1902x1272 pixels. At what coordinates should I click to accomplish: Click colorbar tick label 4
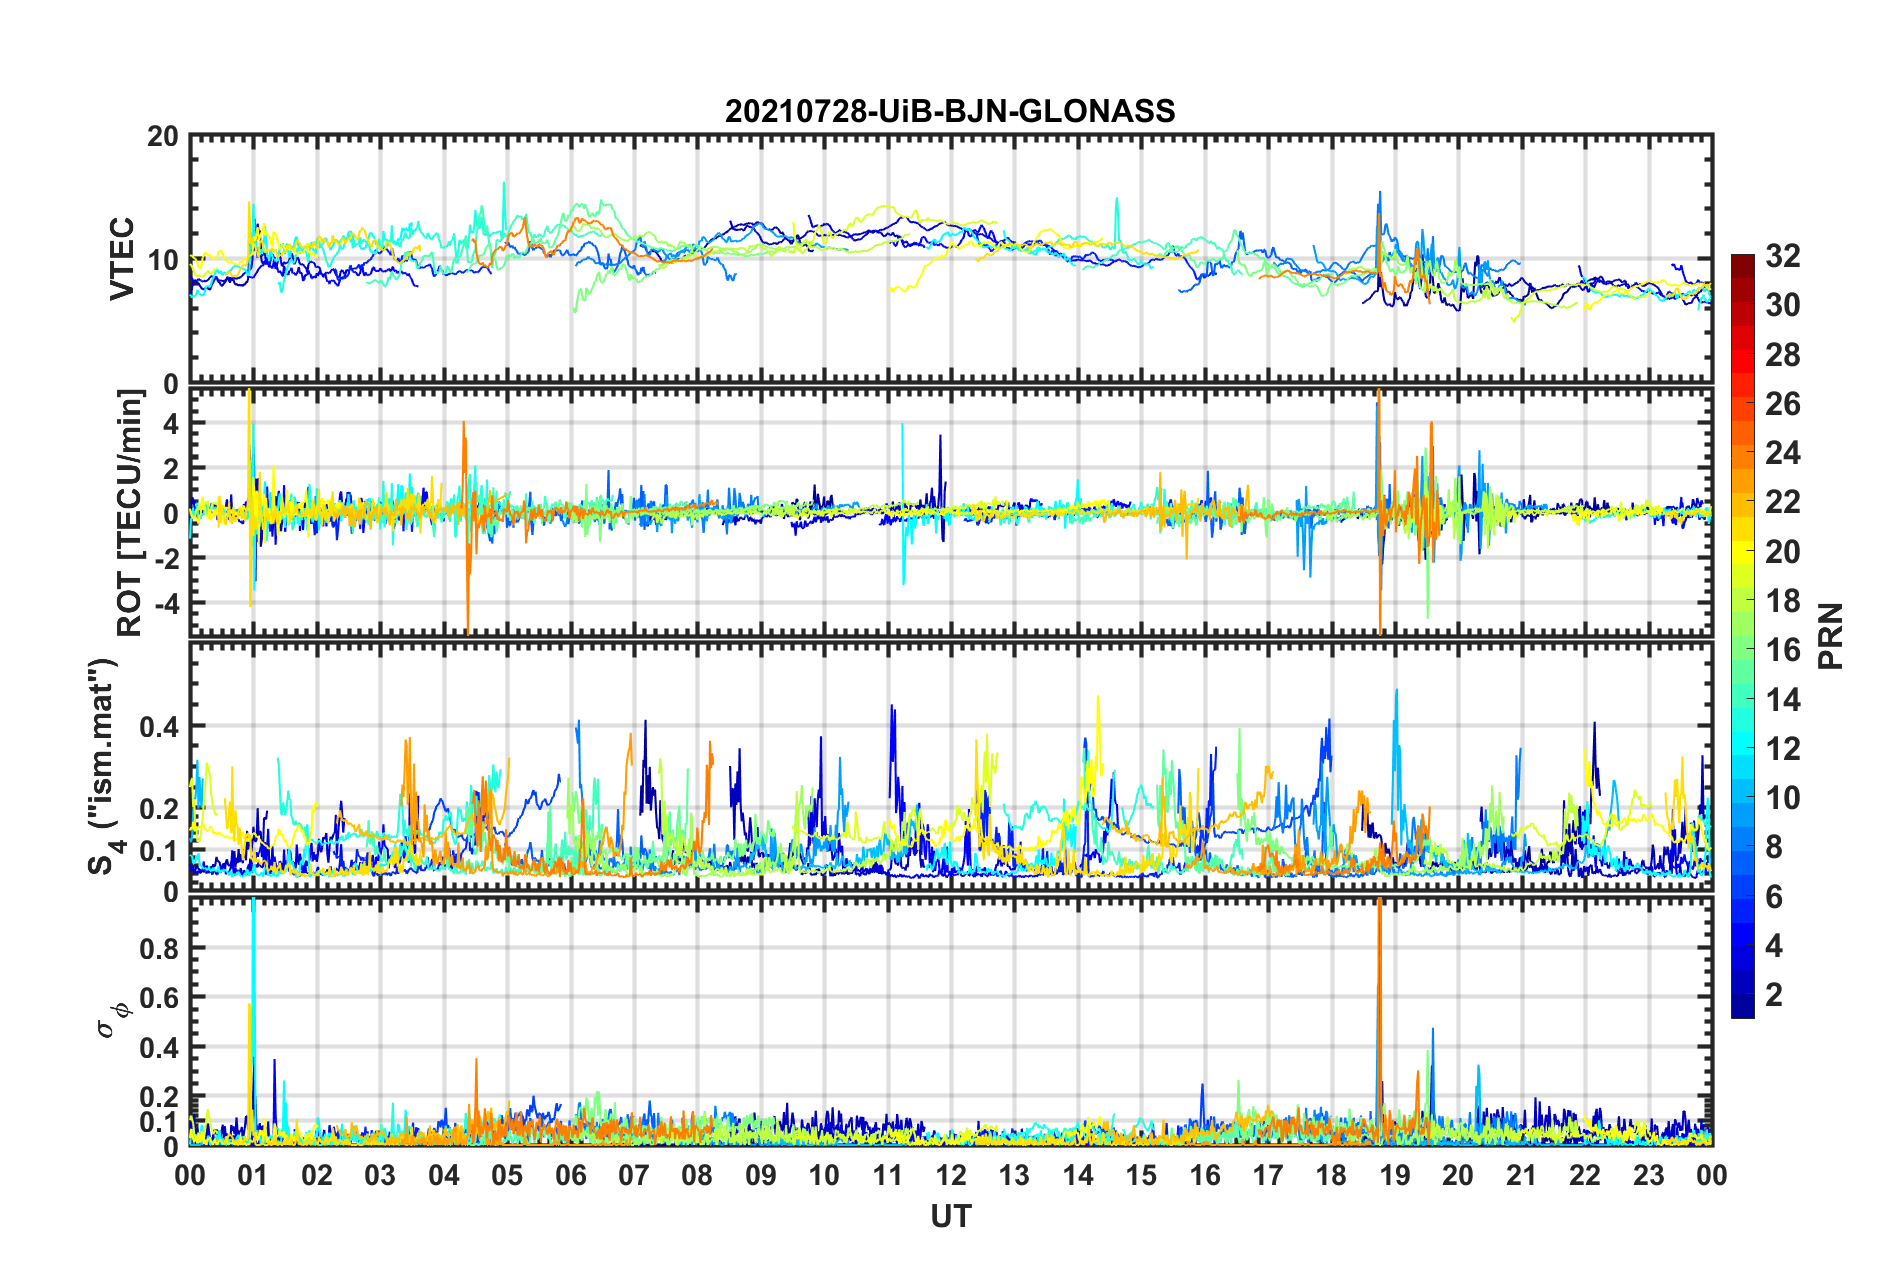(x=1775, y=946)
